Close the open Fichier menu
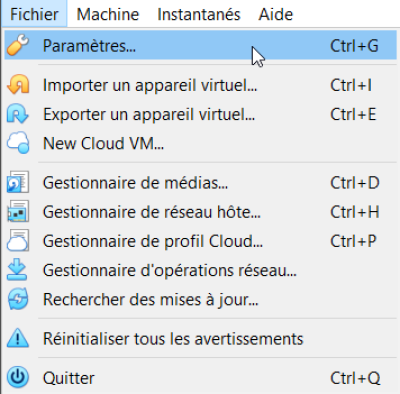This screenshot has width=400, height=394. [x=34, y=14]
